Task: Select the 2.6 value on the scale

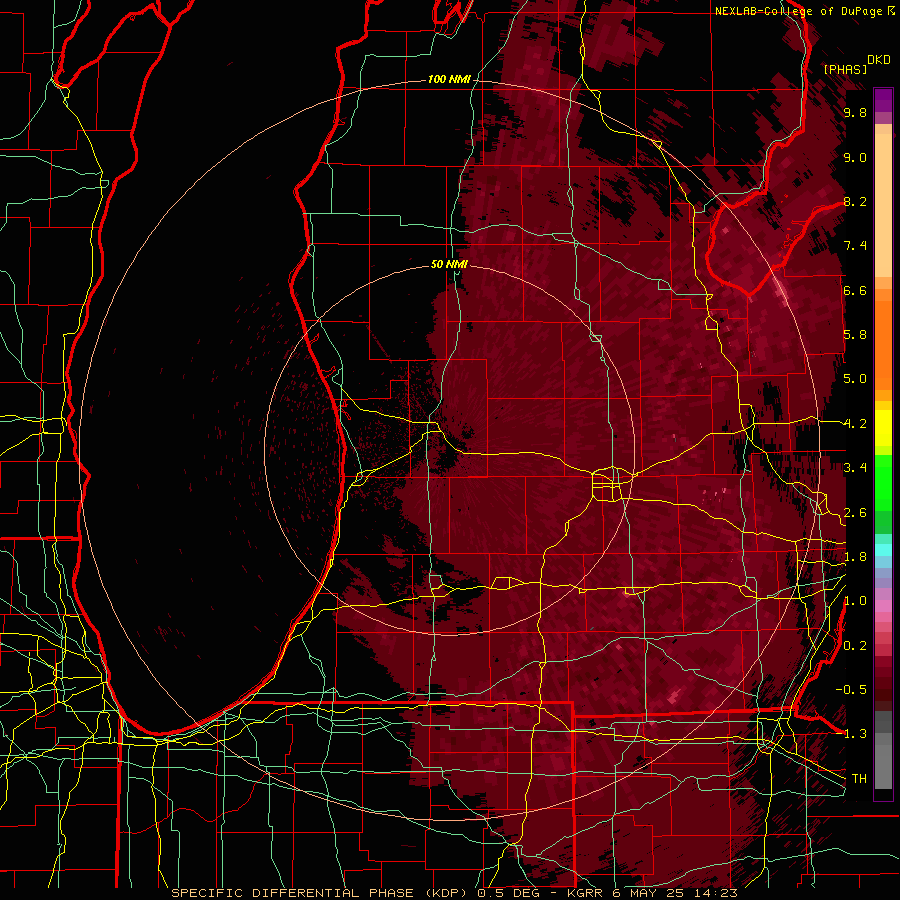Action: (x=855, y=513)
